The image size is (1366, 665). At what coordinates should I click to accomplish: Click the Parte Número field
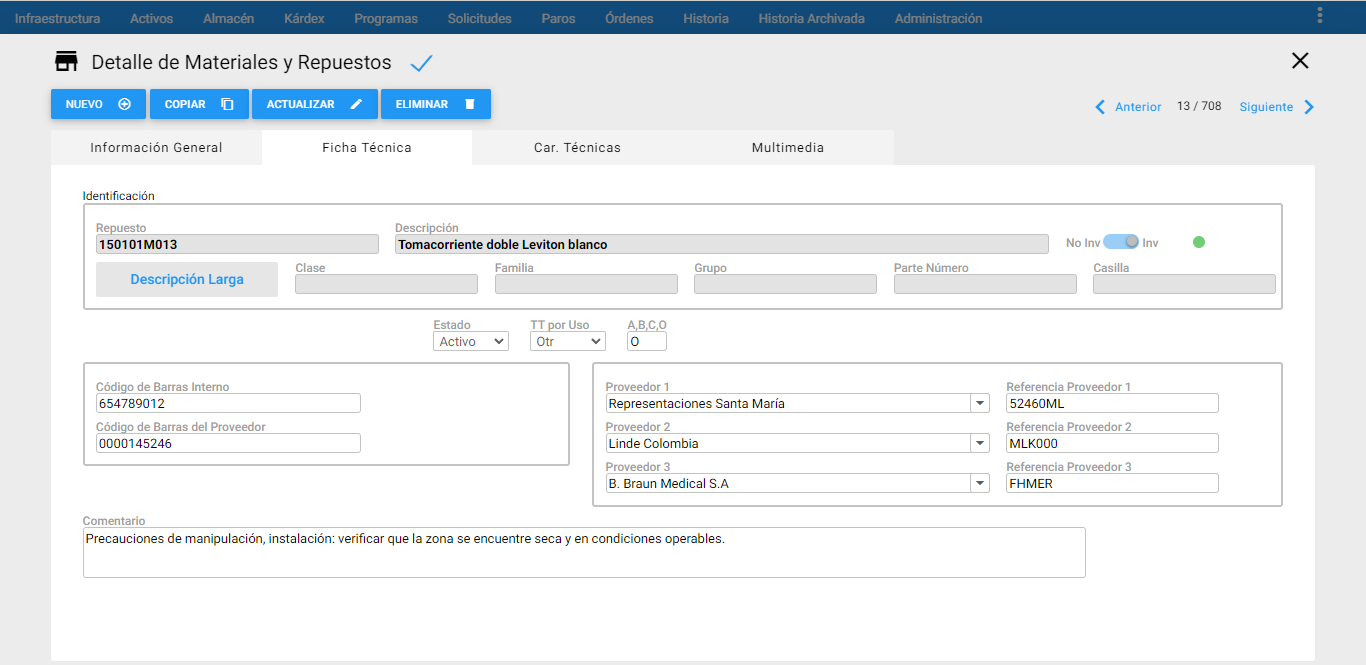(x=985, y=284)
